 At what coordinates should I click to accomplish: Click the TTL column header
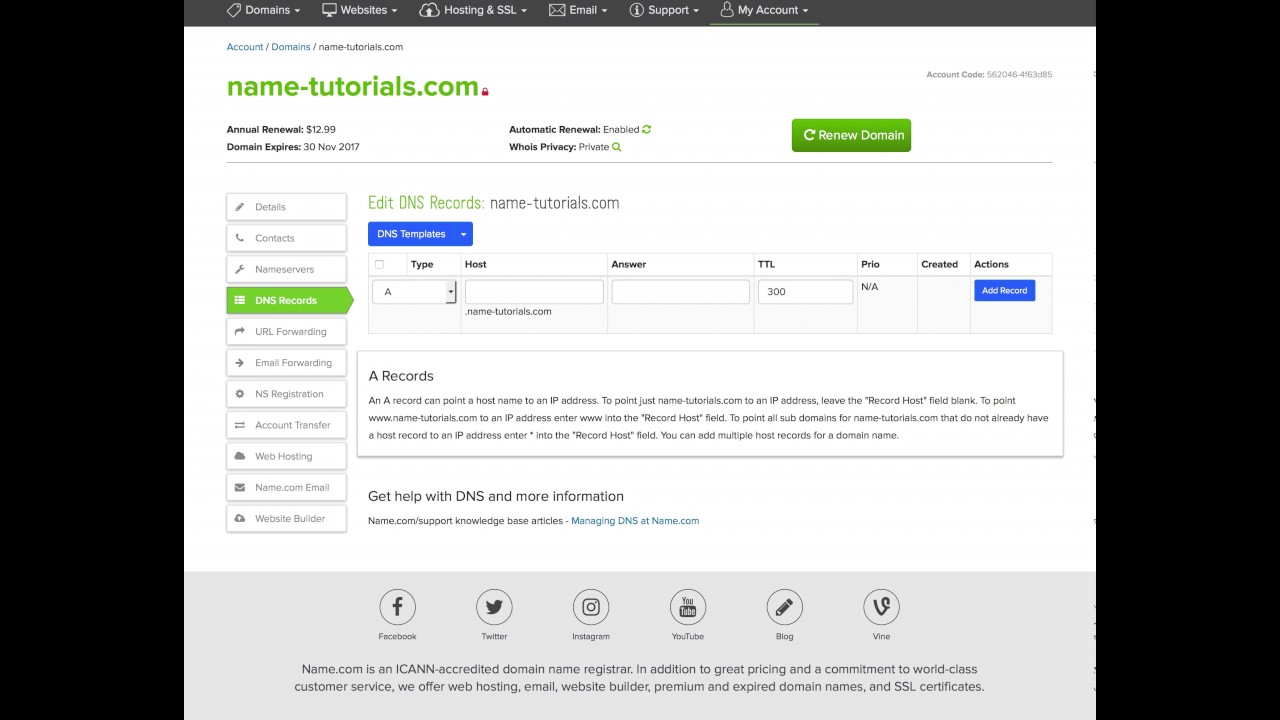(766, 264)
